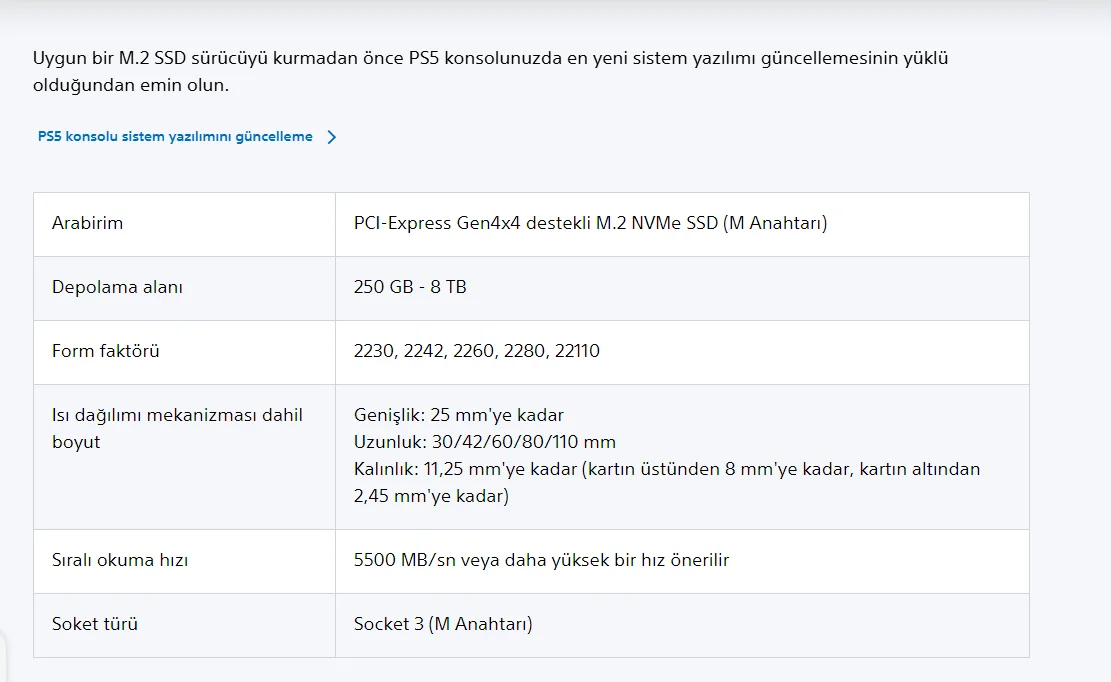Select the Uzunluk: 30/42/60/80/110 mm line

485,442
